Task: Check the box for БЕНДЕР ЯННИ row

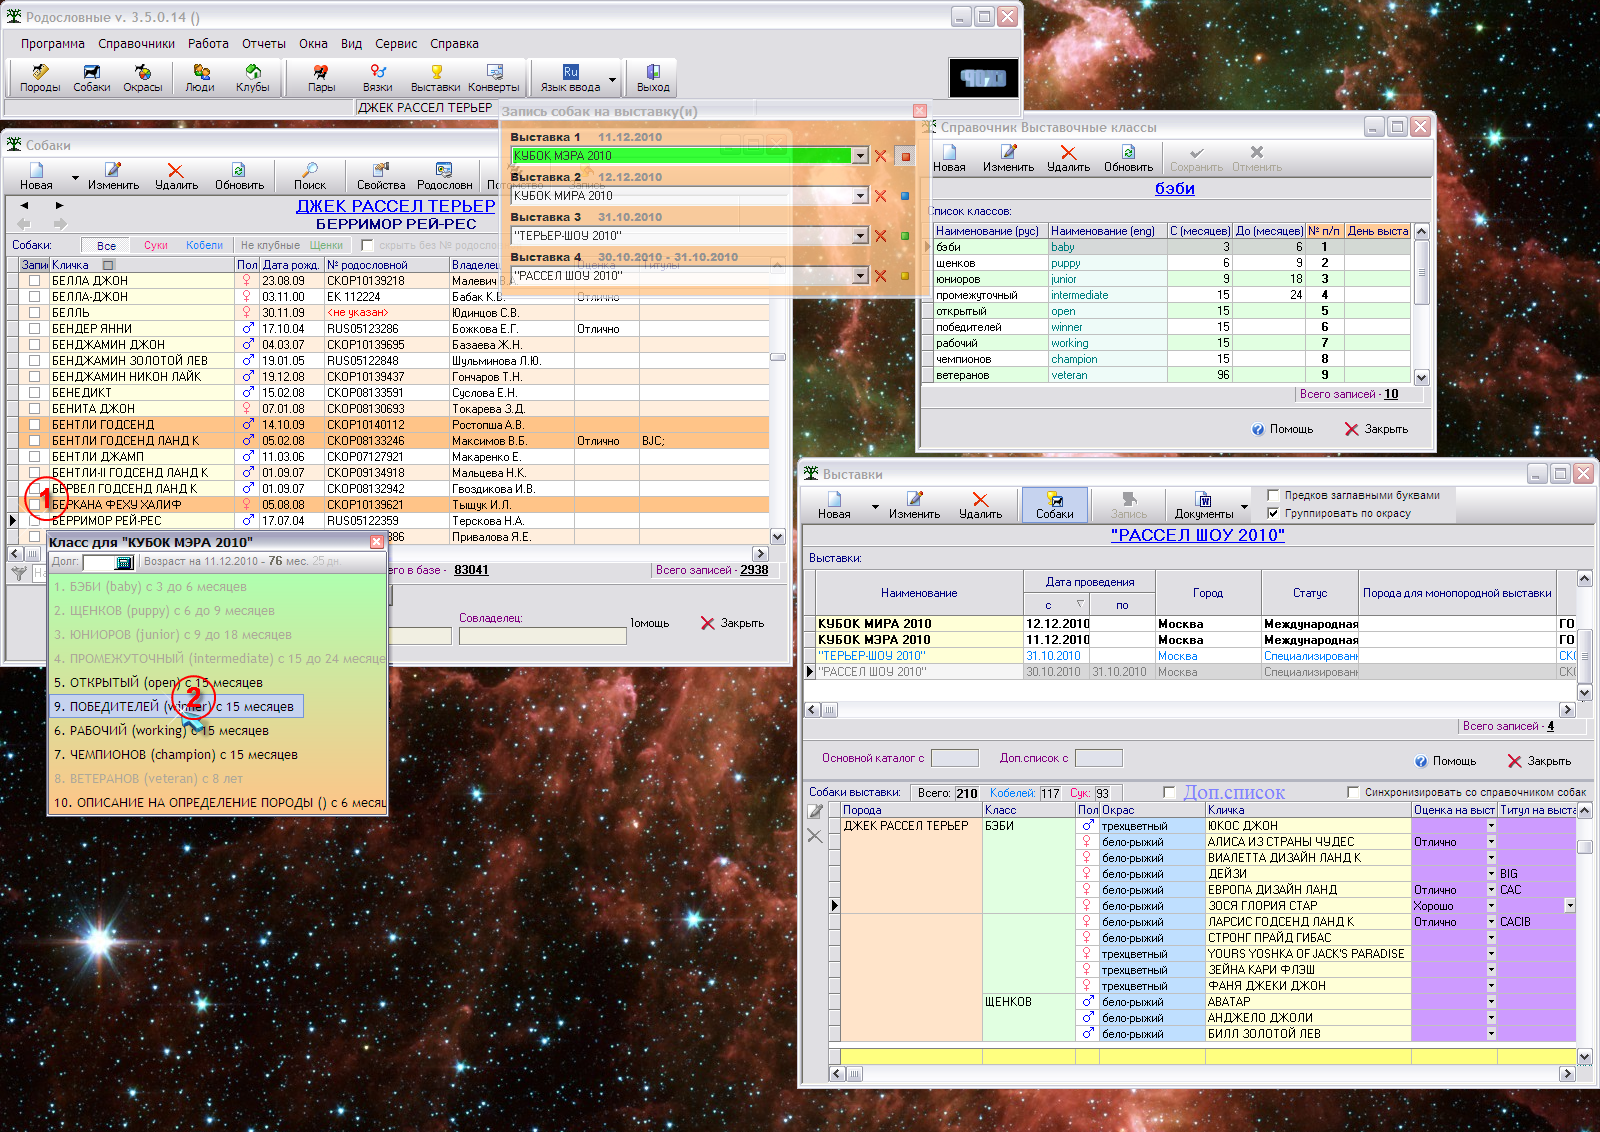Action: point(34,329)
